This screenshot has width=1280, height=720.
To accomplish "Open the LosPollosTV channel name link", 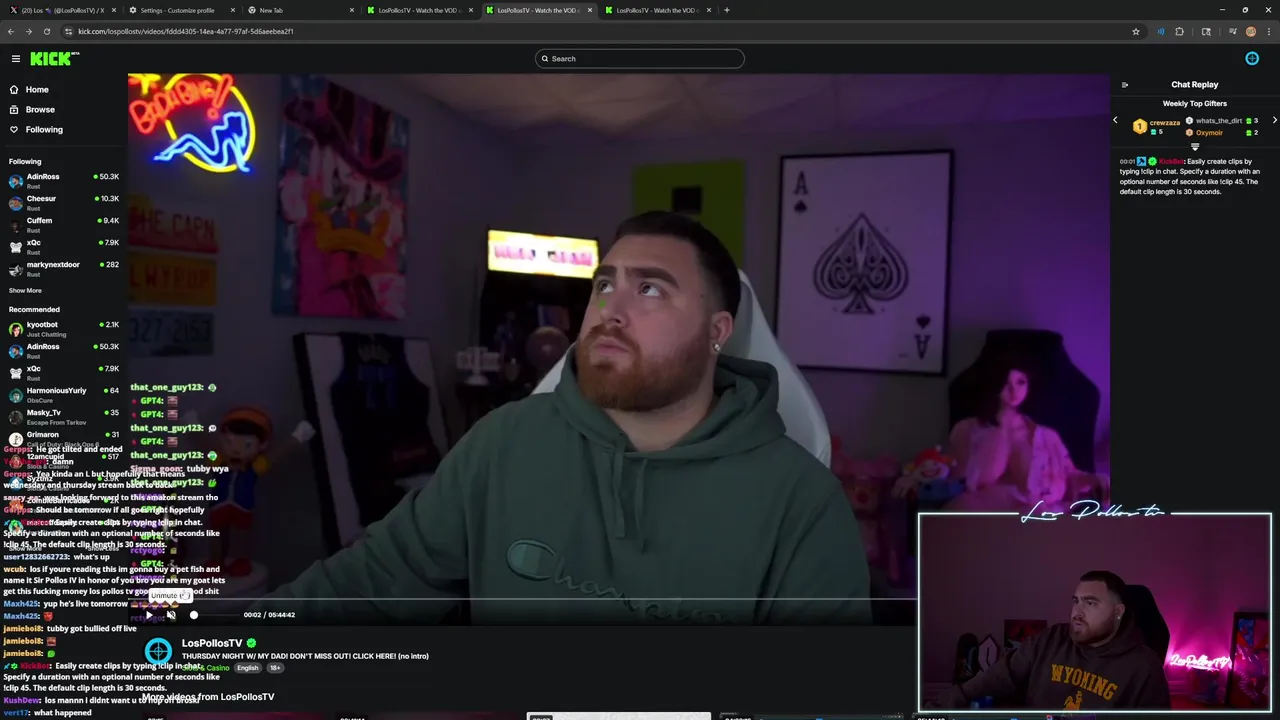I will point(212,643).
